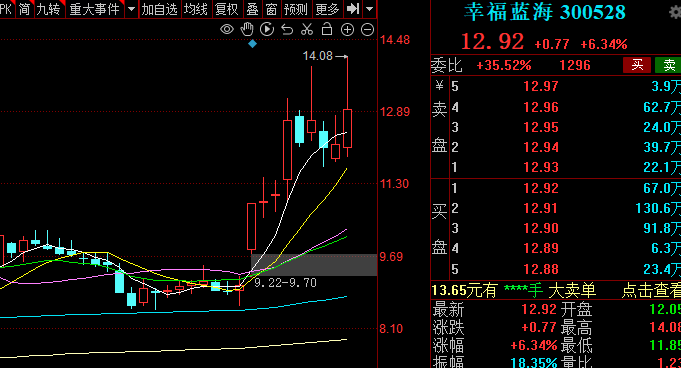Zoom out the candlestick chart
This screenshot has width=681, height=368.
click(x=367, y=30)
